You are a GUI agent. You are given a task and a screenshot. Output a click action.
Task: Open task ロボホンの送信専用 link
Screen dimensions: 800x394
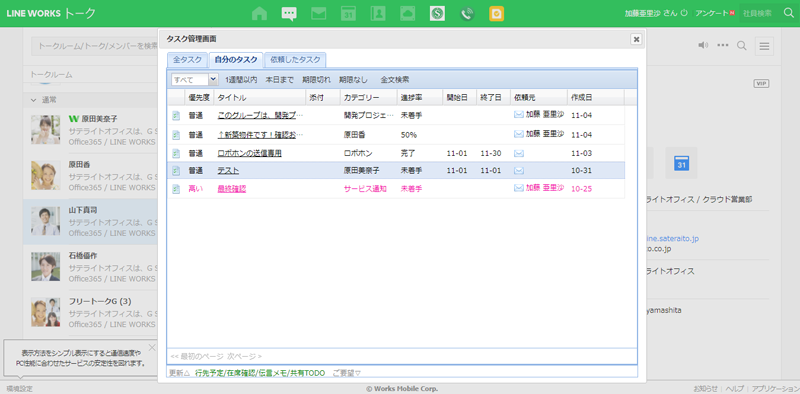point(249,153)
